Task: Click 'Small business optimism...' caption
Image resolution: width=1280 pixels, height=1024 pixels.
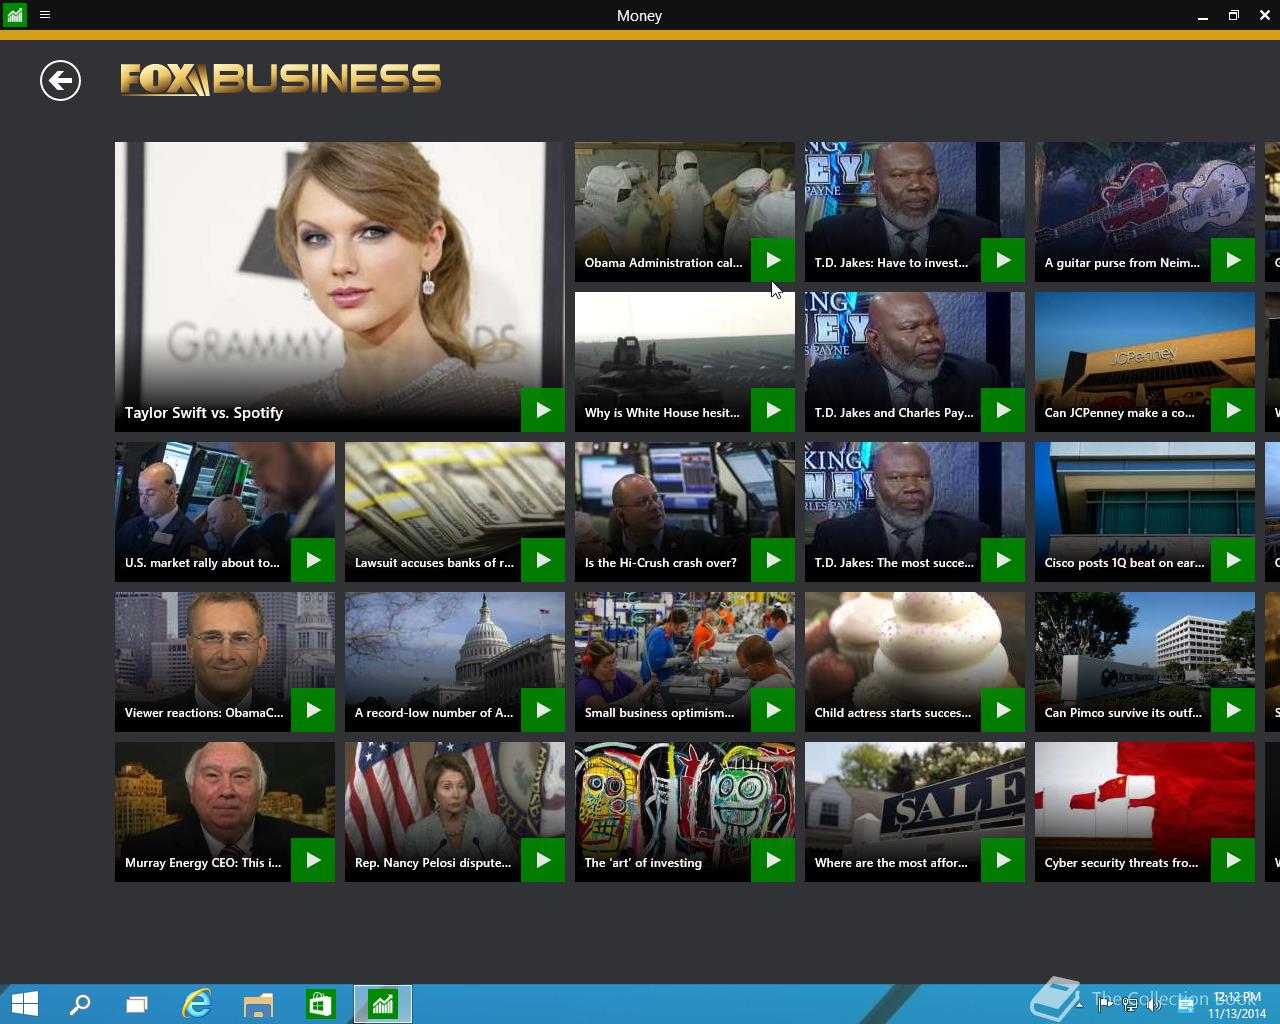Action: pyautogui.click(x=659, y=712)
